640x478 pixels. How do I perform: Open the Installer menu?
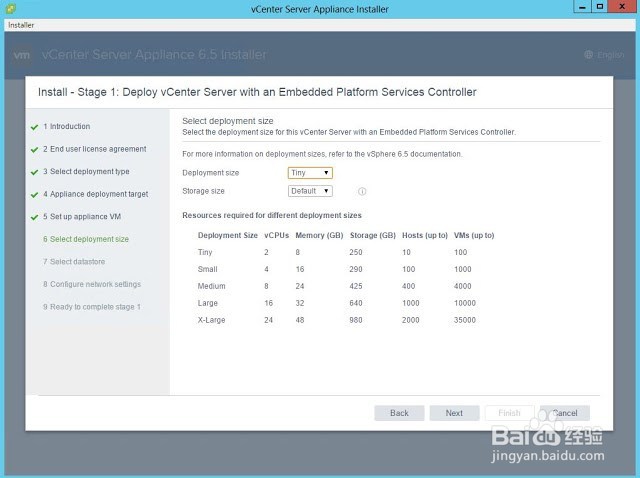click(21, 25)
